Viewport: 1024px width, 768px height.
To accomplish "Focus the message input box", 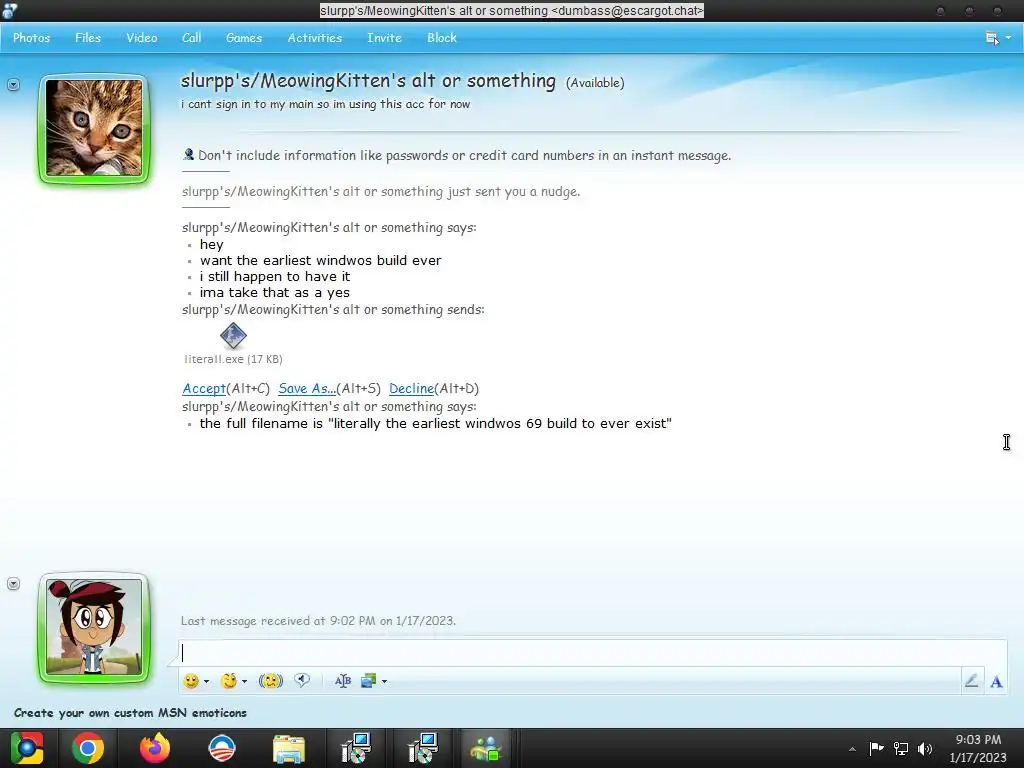I will 592,652.
